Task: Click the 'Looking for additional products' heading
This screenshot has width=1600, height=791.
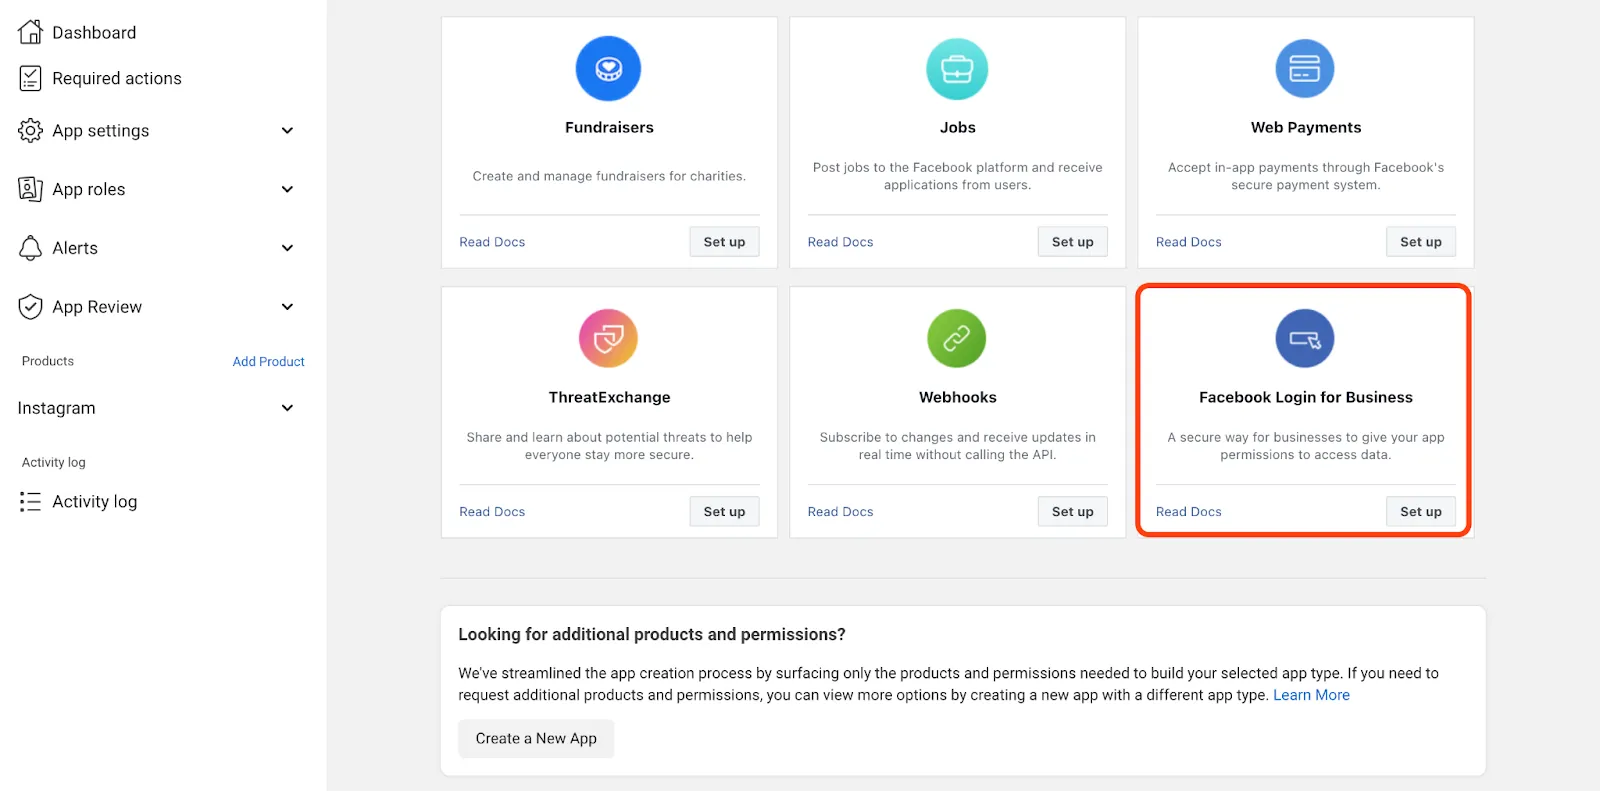Action: point(652,635)
